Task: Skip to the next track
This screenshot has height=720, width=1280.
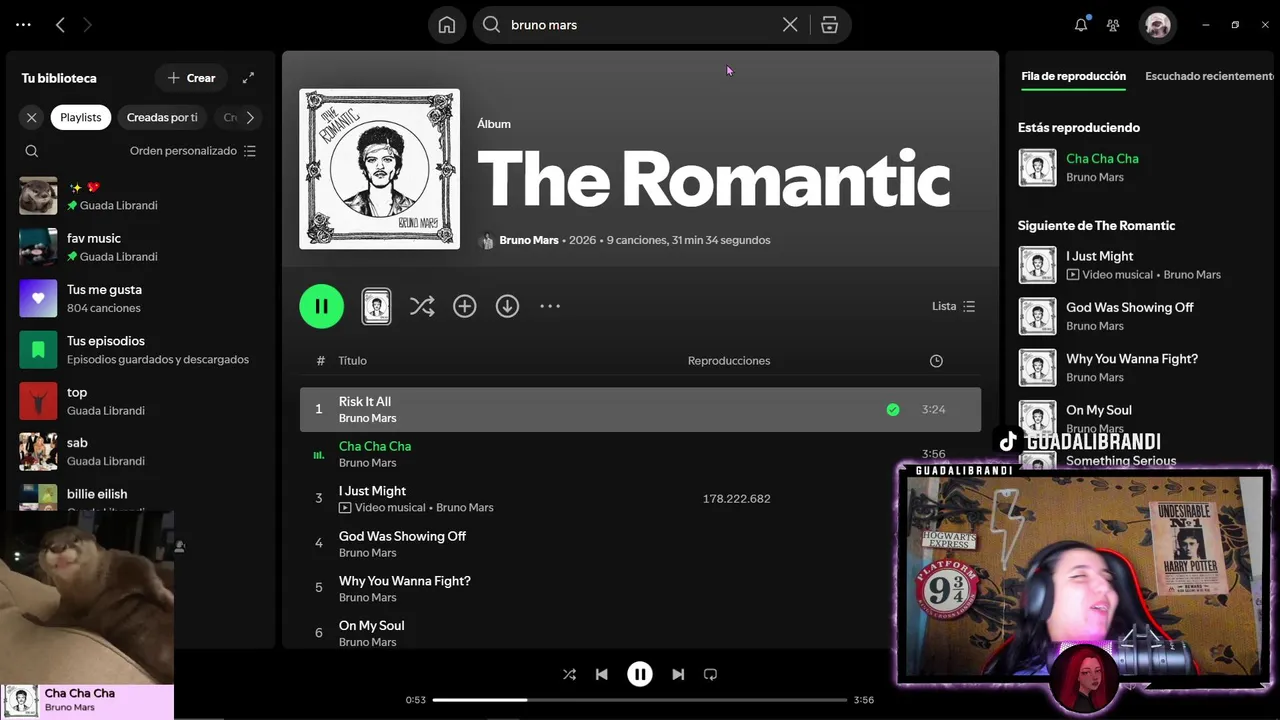Action: coord(678,674)
